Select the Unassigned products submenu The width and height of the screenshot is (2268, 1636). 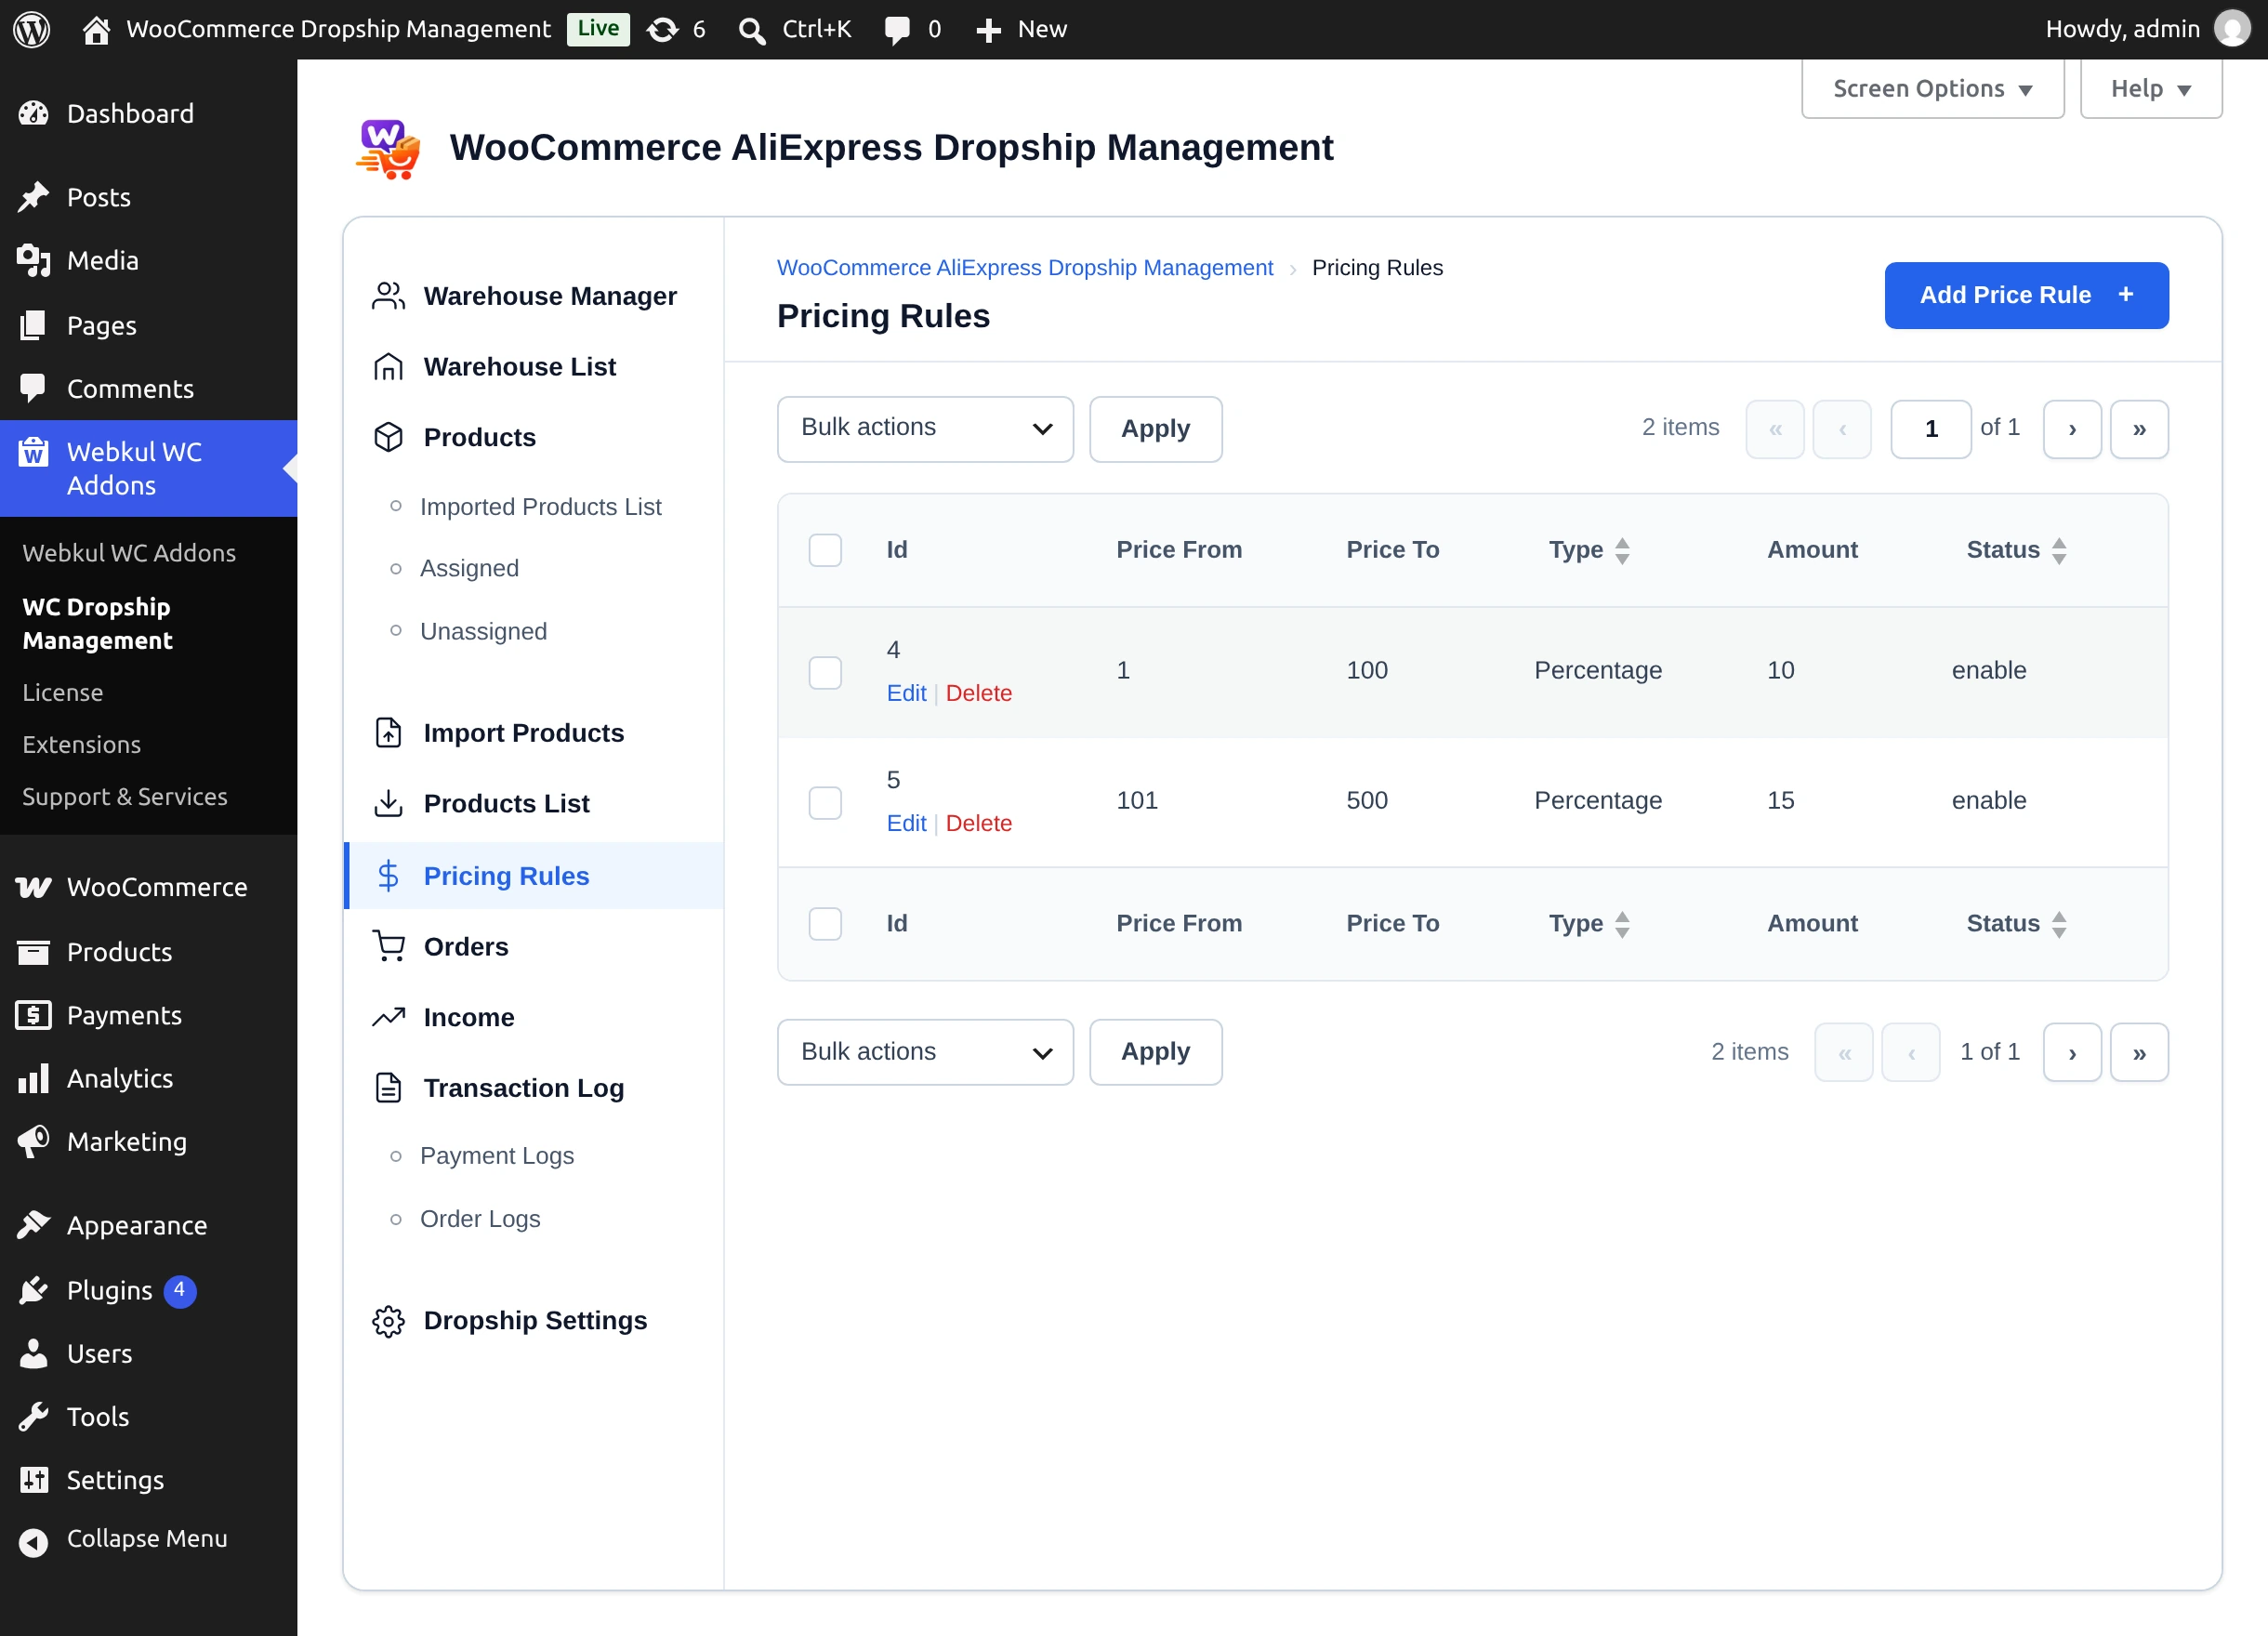tap(483, 631)
